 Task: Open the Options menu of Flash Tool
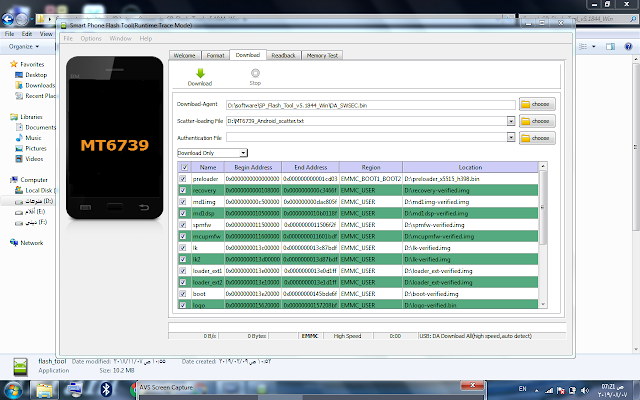pos(91,38)
